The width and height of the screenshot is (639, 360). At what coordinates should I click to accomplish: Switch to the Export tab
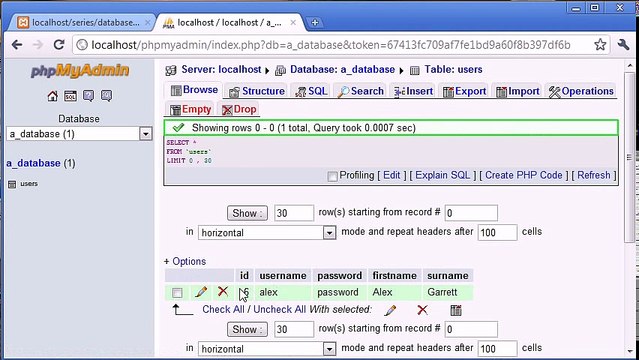[x=464, y=91]
